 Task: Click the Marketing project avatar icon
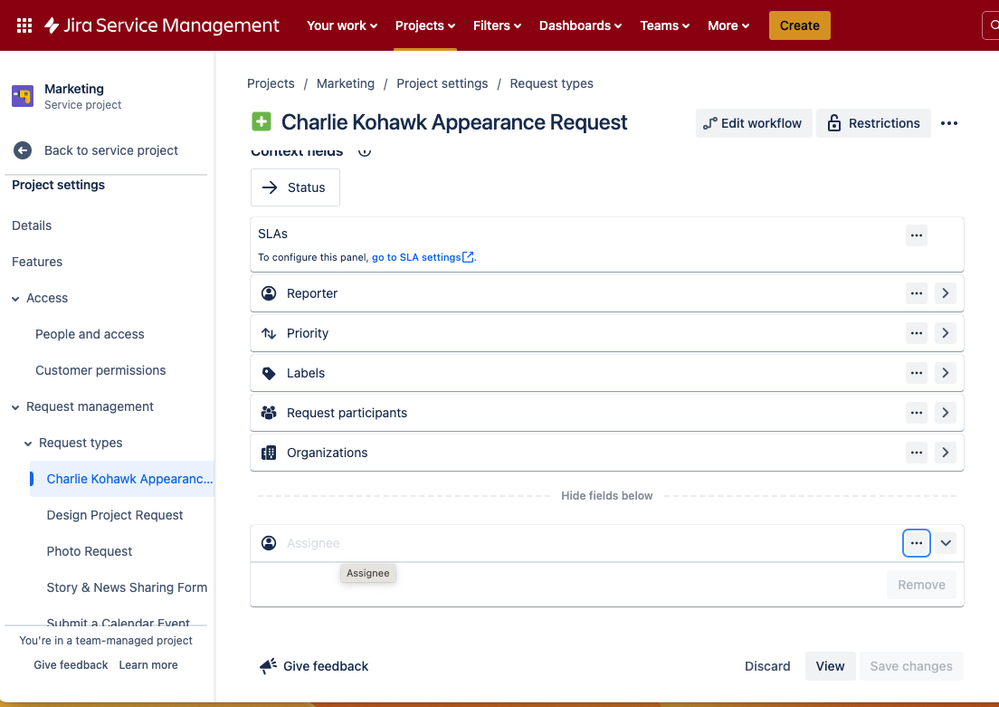pos(23,96)
